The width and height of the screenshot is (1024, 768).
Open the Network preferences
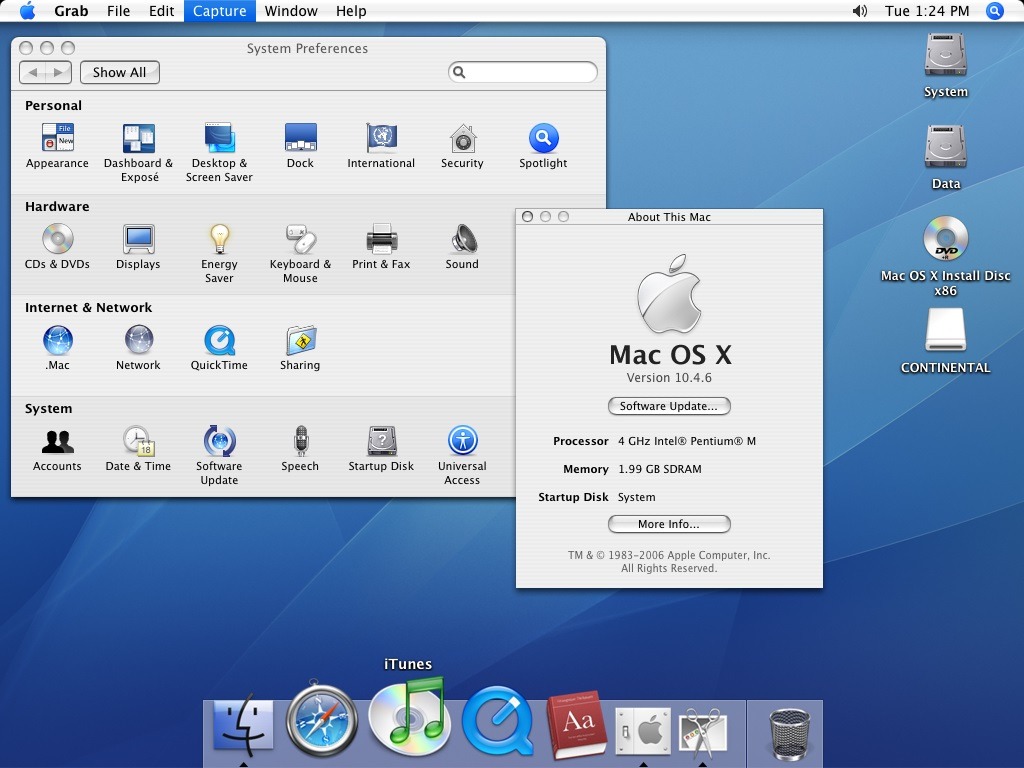(x=138, y=339)
